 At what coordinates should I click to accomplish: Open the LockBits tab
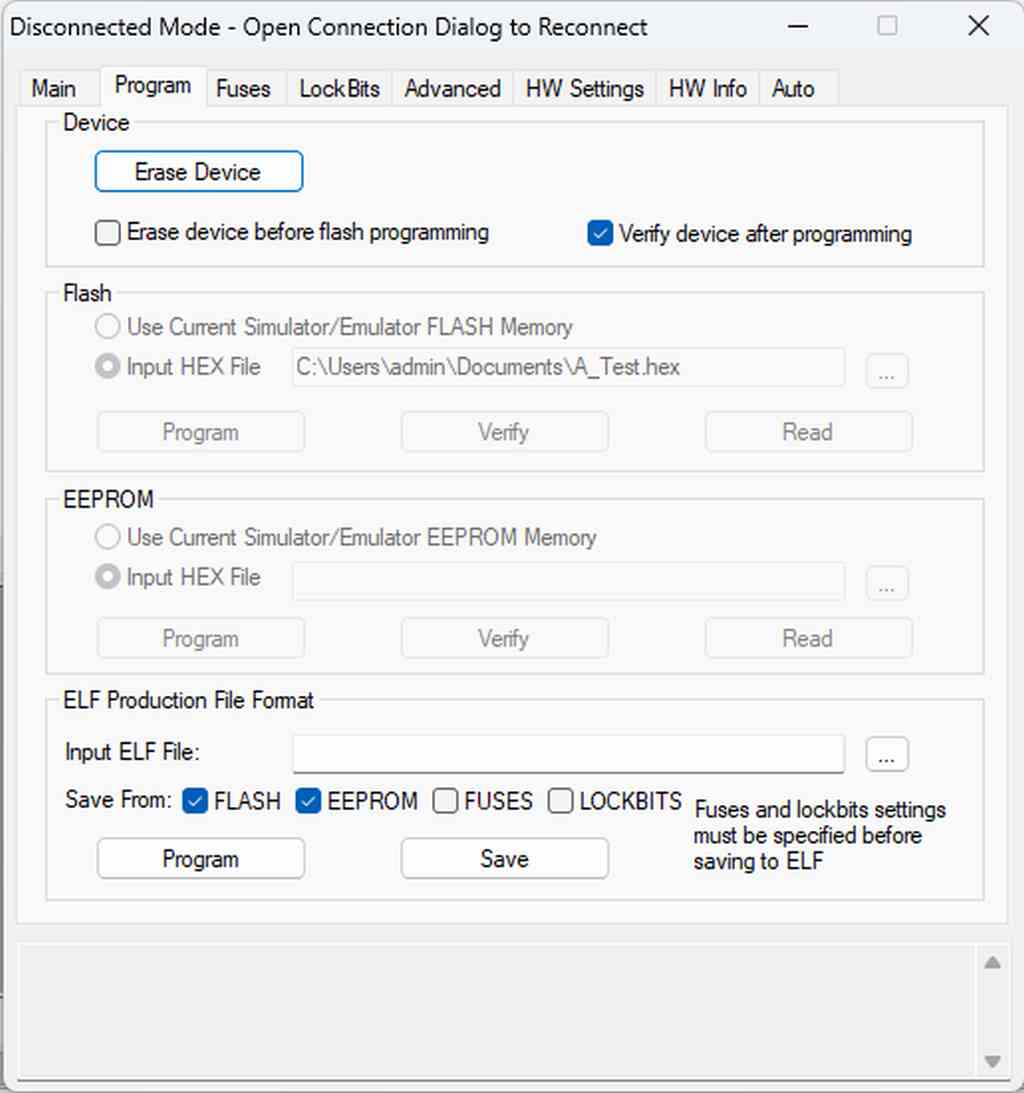(x=339, y=89)
